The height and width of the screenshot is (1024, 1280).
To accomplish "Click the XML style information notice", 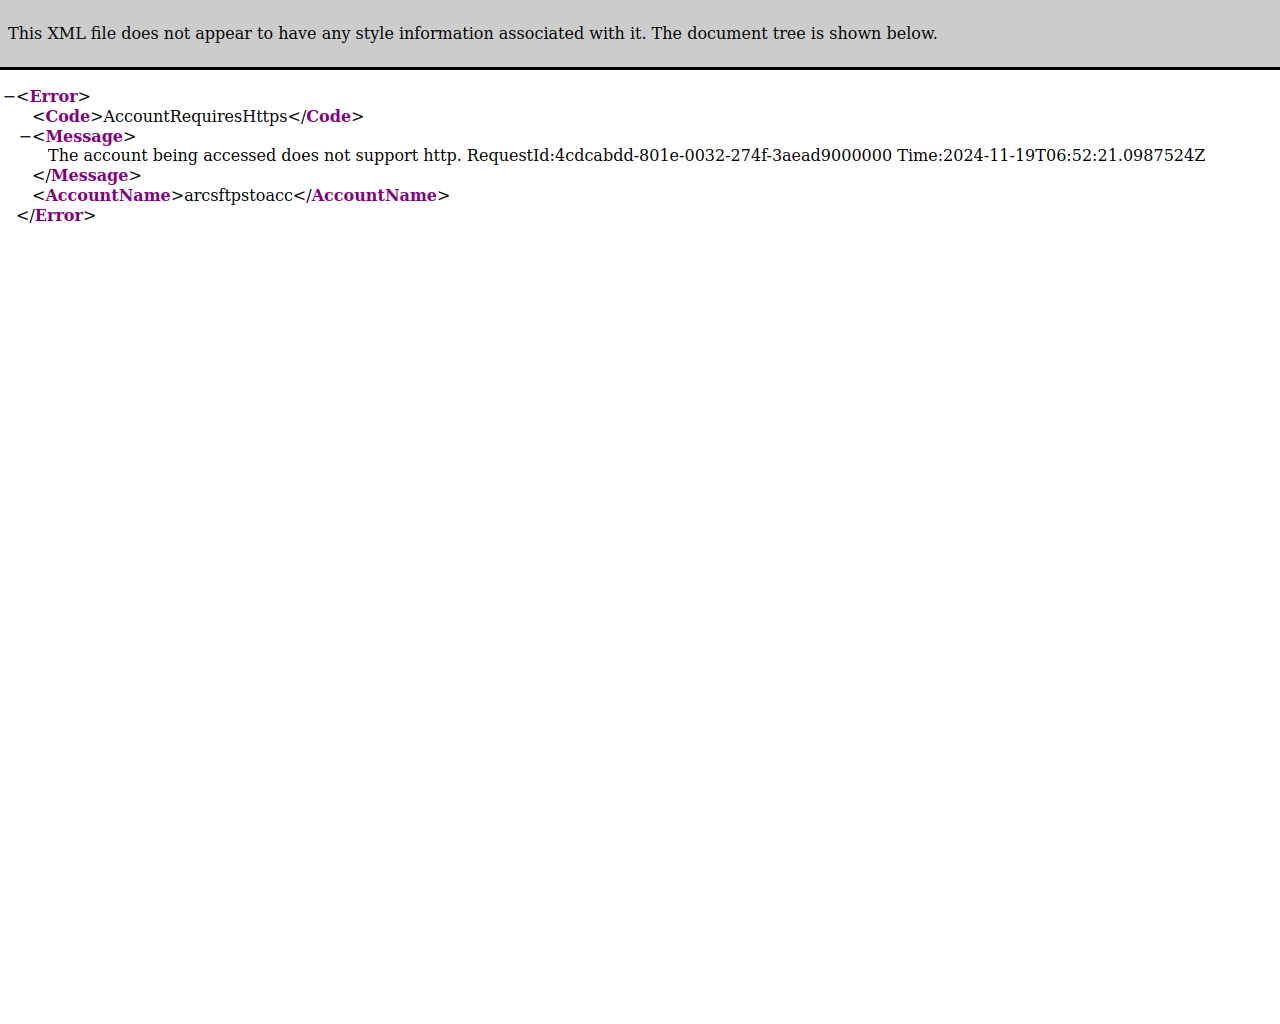I will pos(473,34).
